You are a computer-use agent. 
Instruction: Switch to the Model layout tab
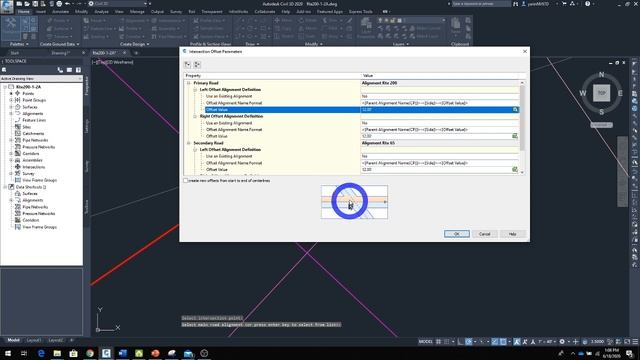(x=13, y=340)
